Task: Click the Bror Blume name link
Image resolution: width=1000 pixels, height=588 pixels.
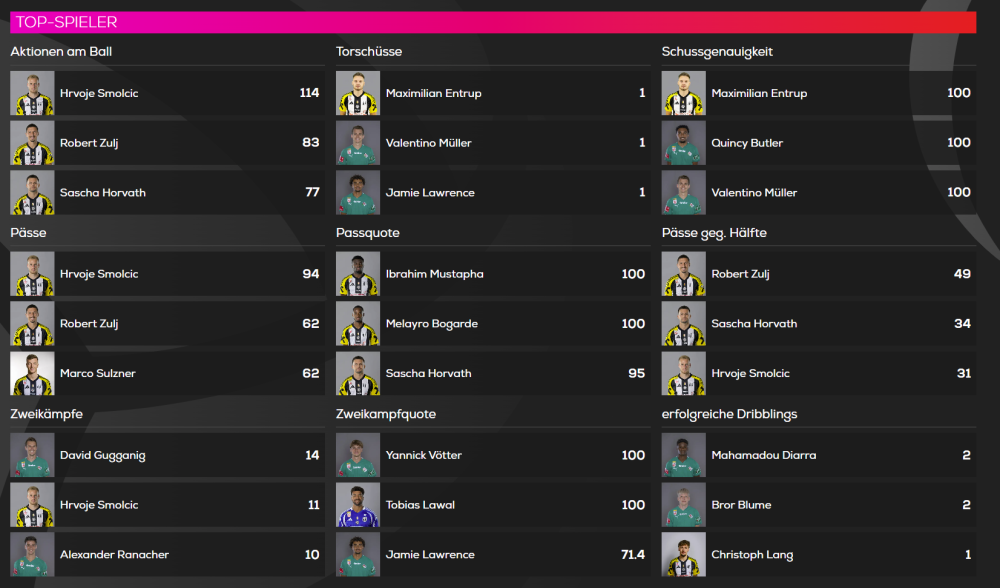Action: point(741,505)
